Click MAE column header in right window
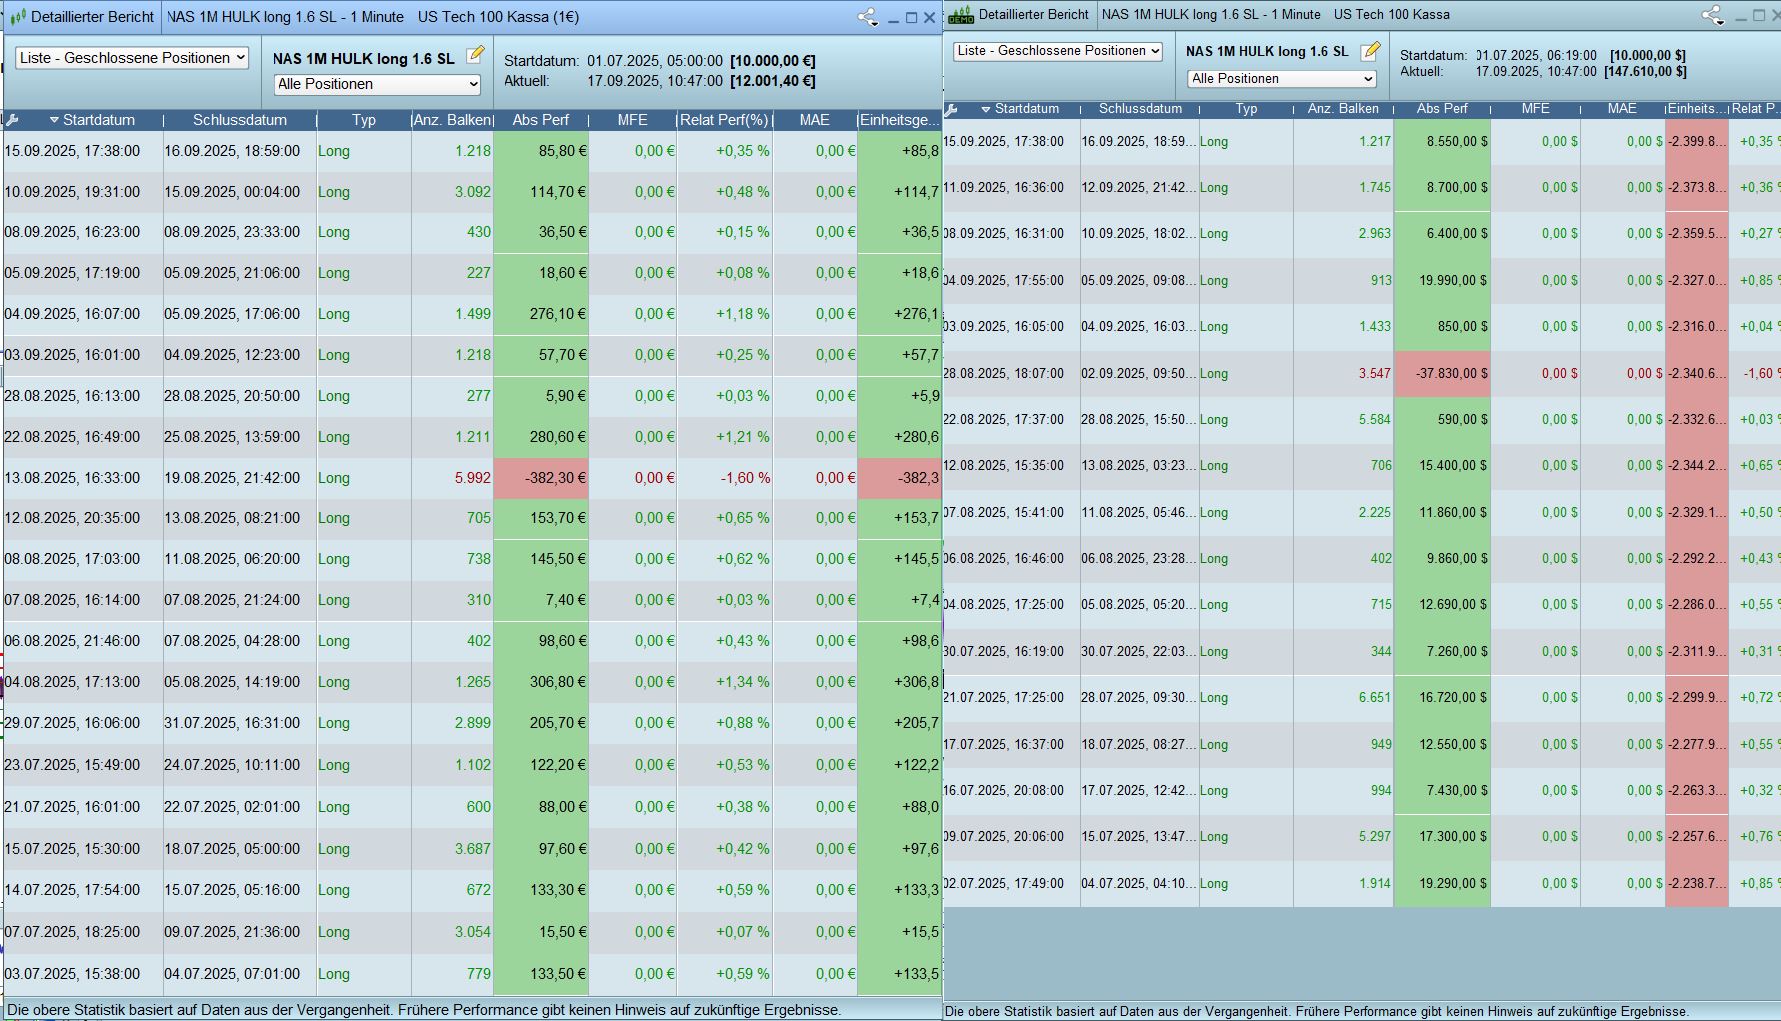This screenshot has height=1021, width=1781. point(1622,109)
